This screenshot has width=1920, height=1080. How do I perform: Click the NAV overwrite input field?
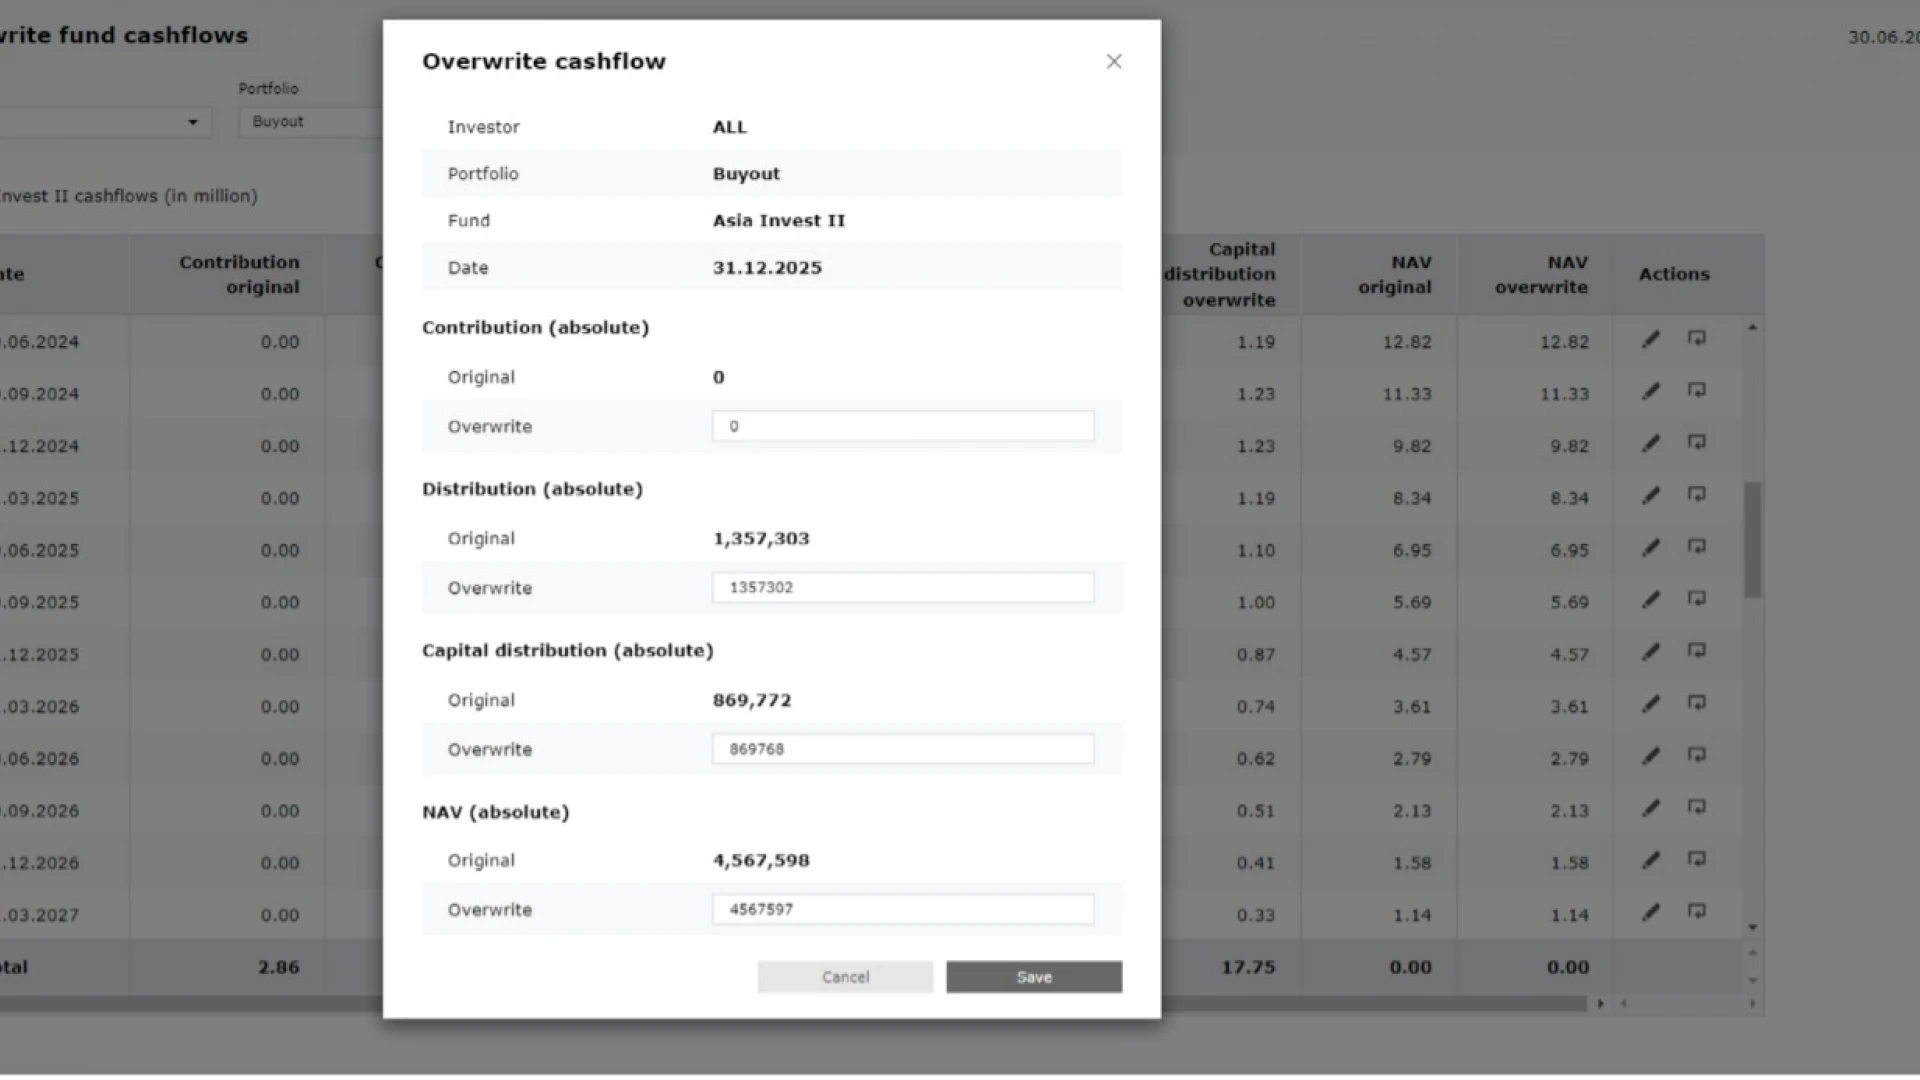click(x=902, y=909)
